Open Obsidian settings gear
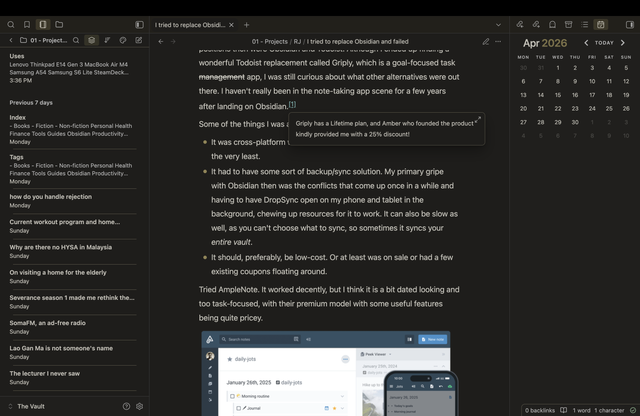Viewport: 640px width, 416px height. (x=140, y=406)
